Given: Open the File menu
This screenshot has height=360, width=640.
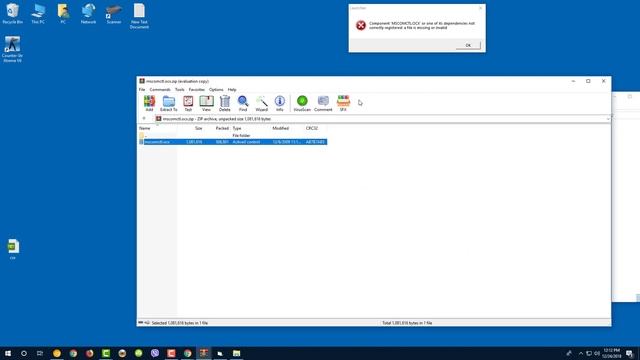Looking at the screenshot, I should [x=142, y=89].
